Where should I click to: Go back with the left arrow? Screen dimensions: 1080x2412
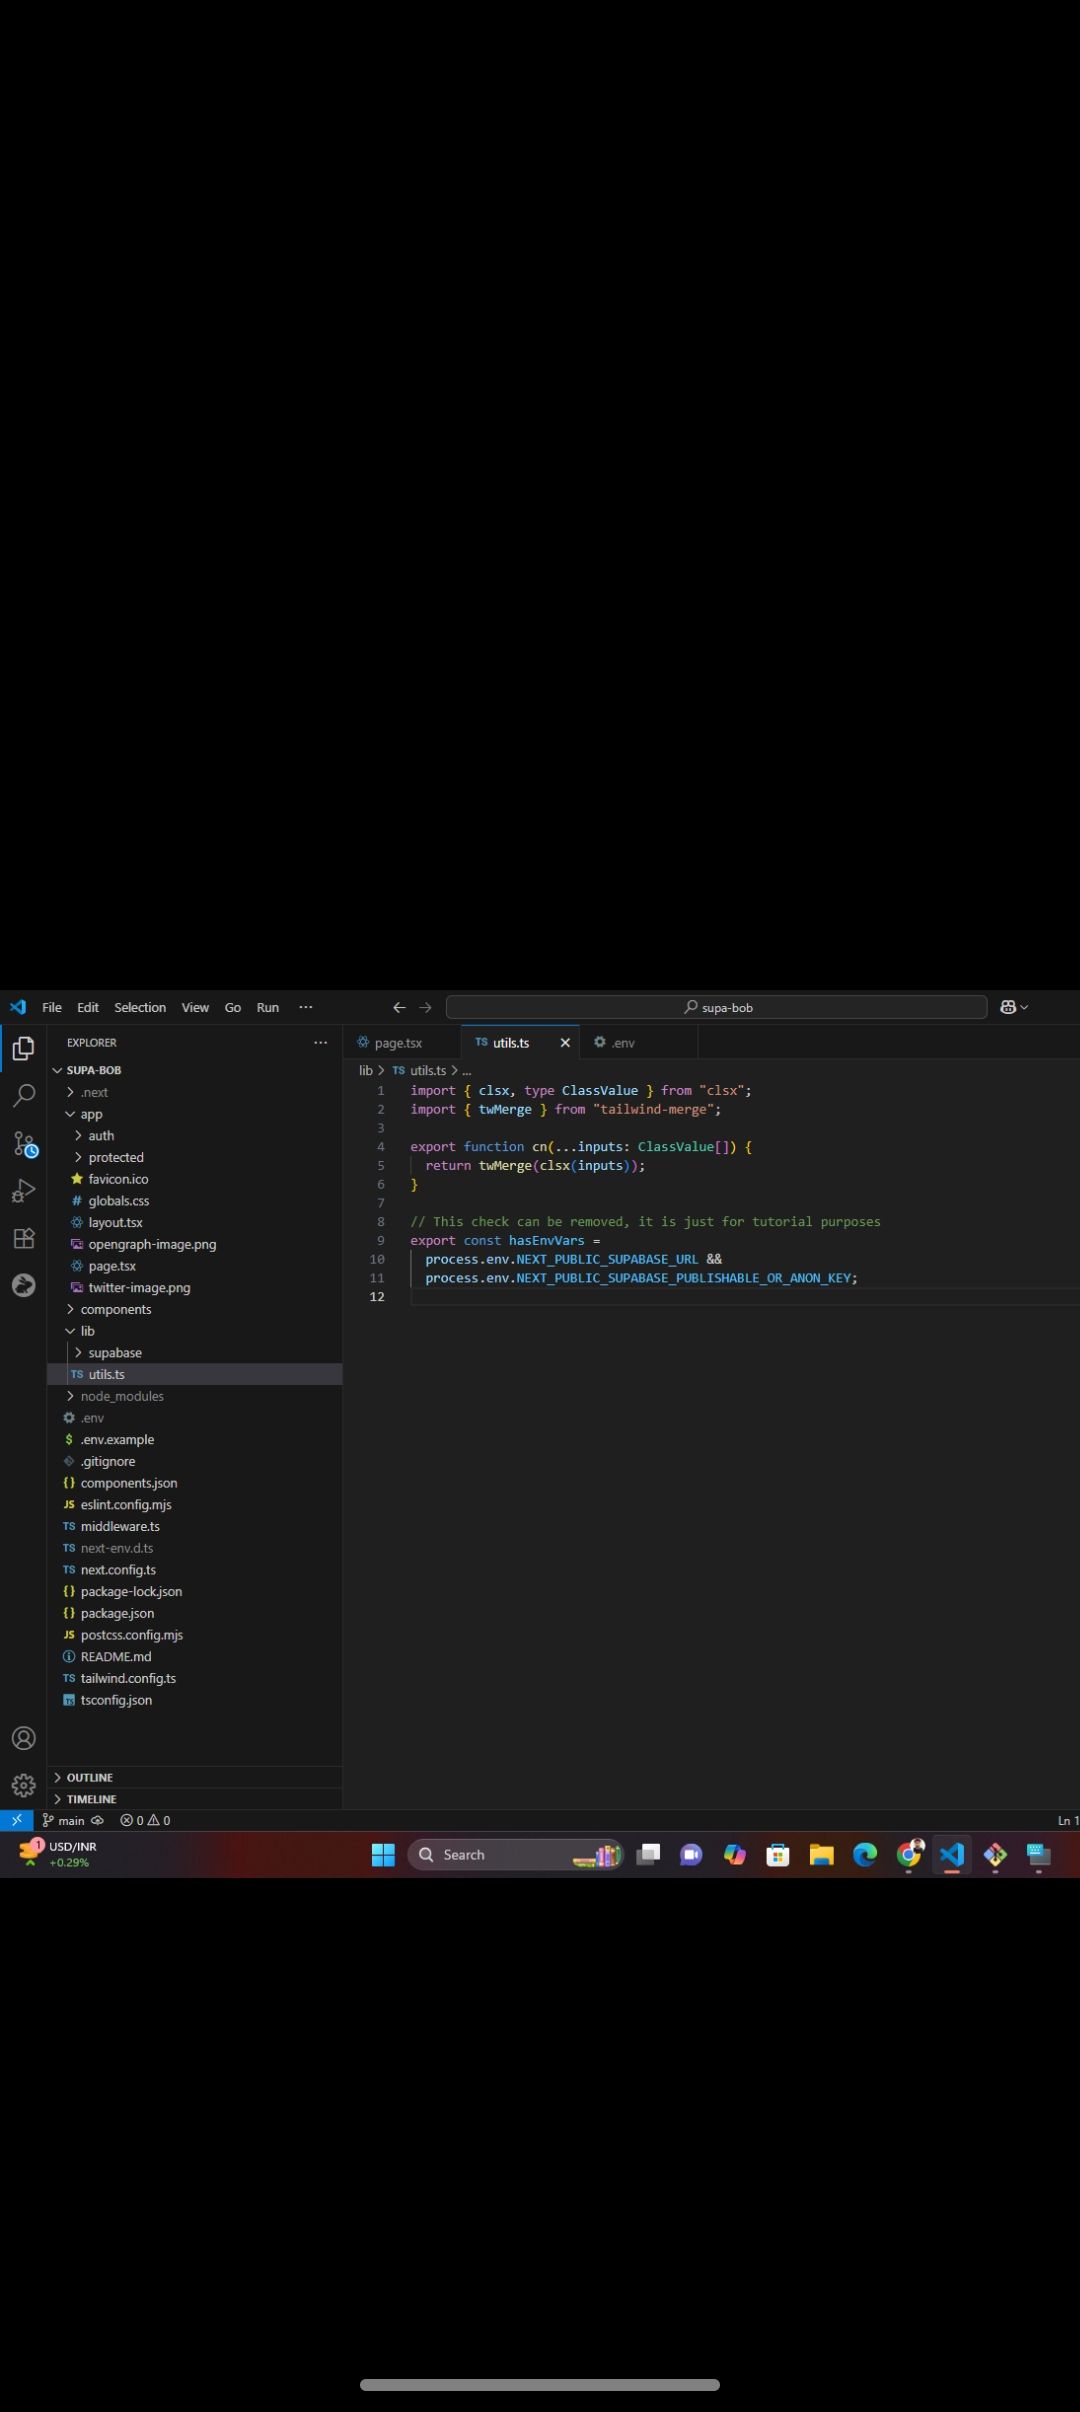(399, 1007)
